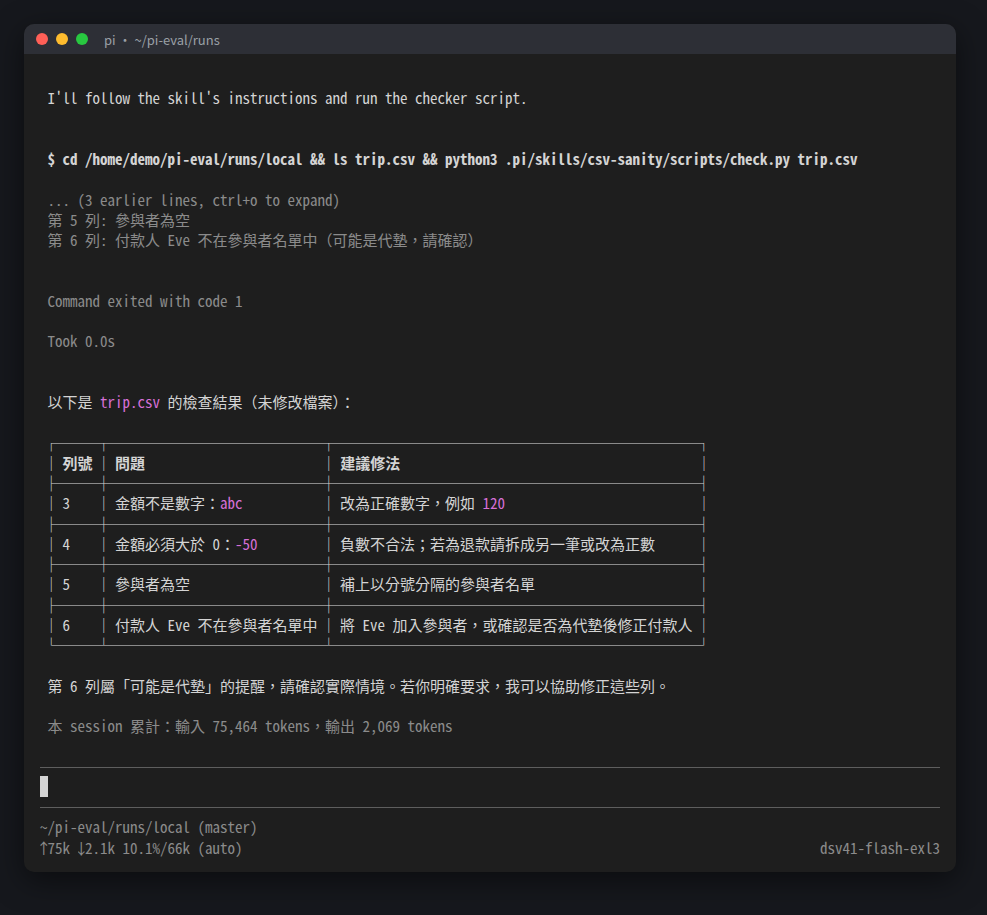Viewport: 987px width, 915px height.
Task: Click the closing note starting '第 6 列屬「可能是代墊」'
Action: (x=358, y=687)
